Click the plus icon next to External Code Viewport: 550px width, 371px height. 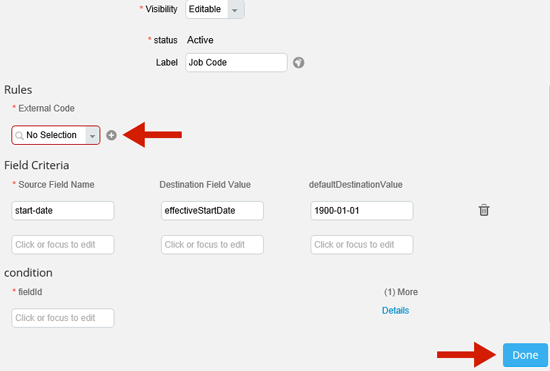coord(111,135)
